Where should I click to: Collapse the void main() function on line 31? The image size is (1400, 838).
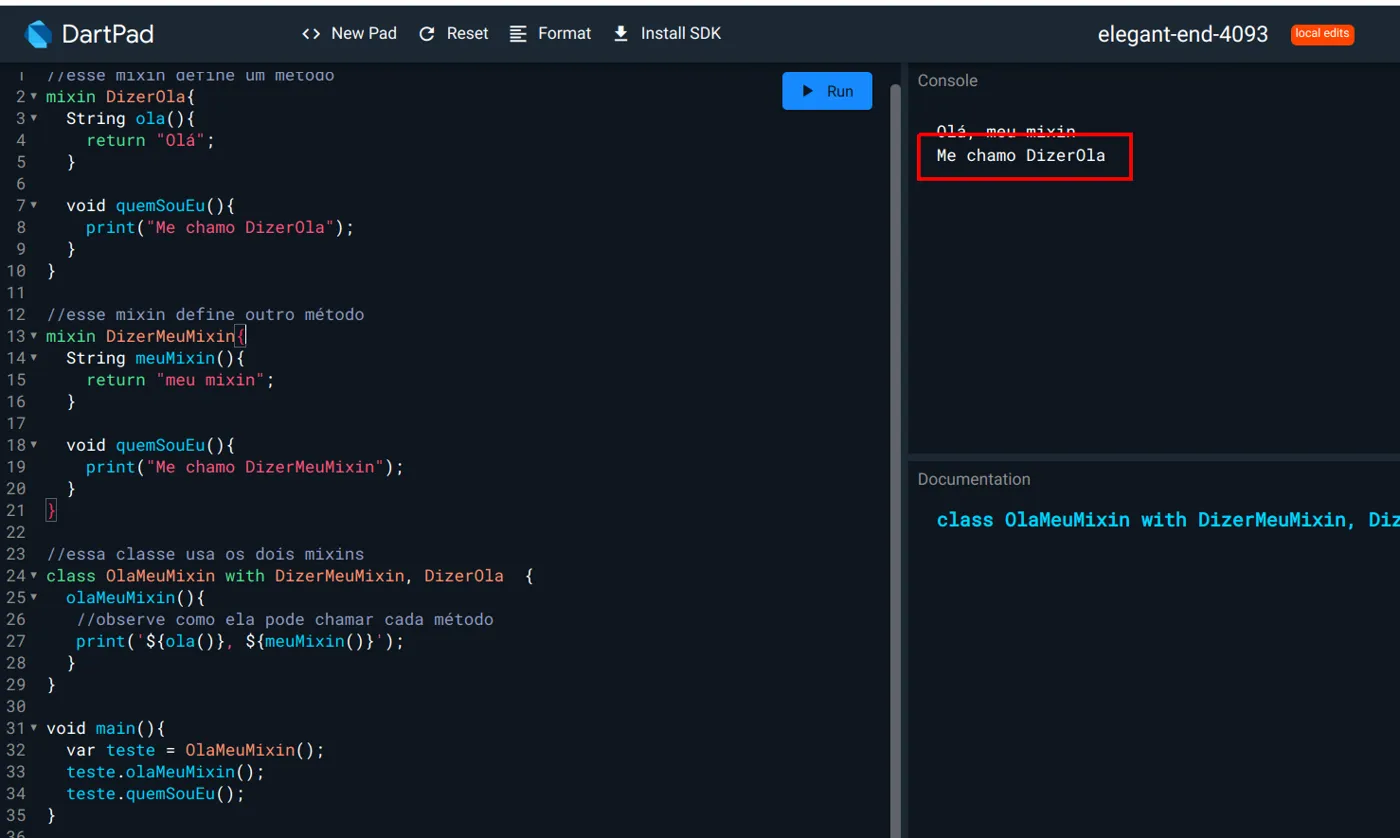(34, 728)
